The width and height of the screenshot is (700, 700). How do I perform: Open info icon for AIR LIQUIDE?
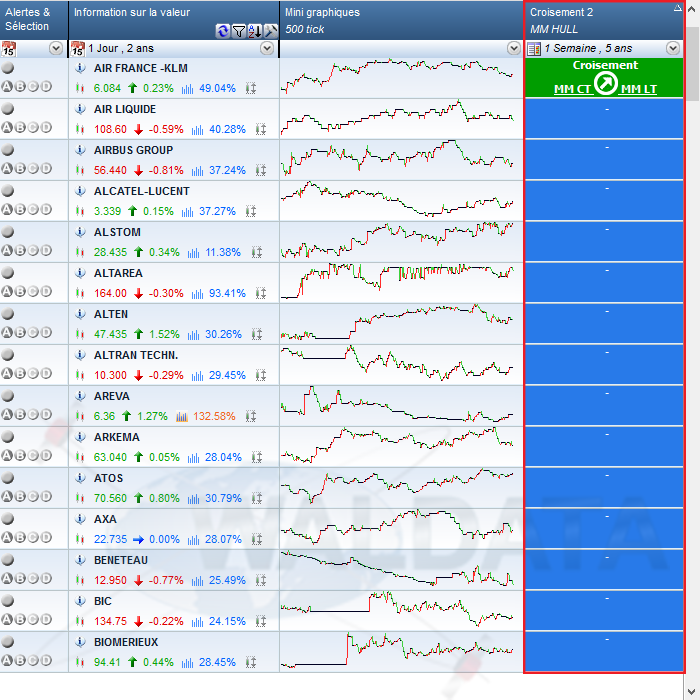(80, 109)
